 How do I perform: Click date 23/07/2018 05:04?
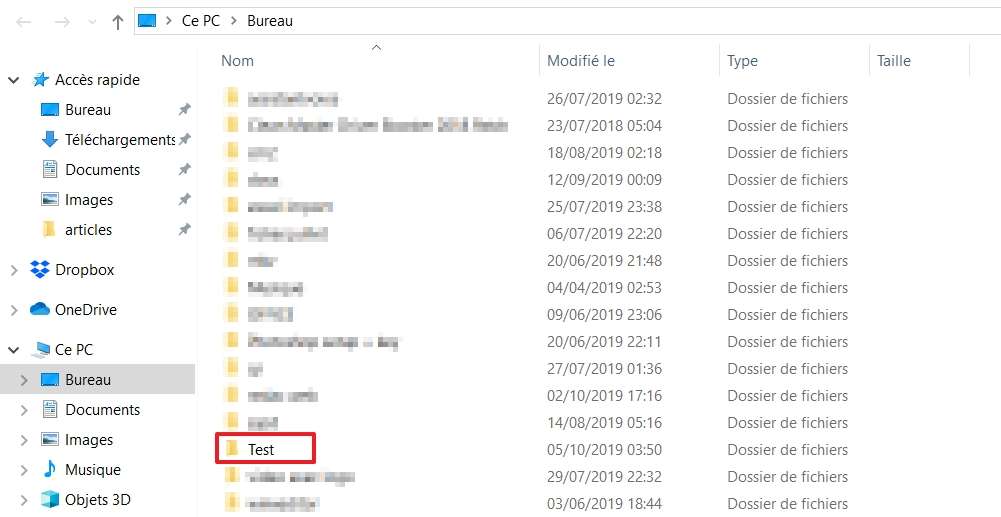[x=604, y=126]
